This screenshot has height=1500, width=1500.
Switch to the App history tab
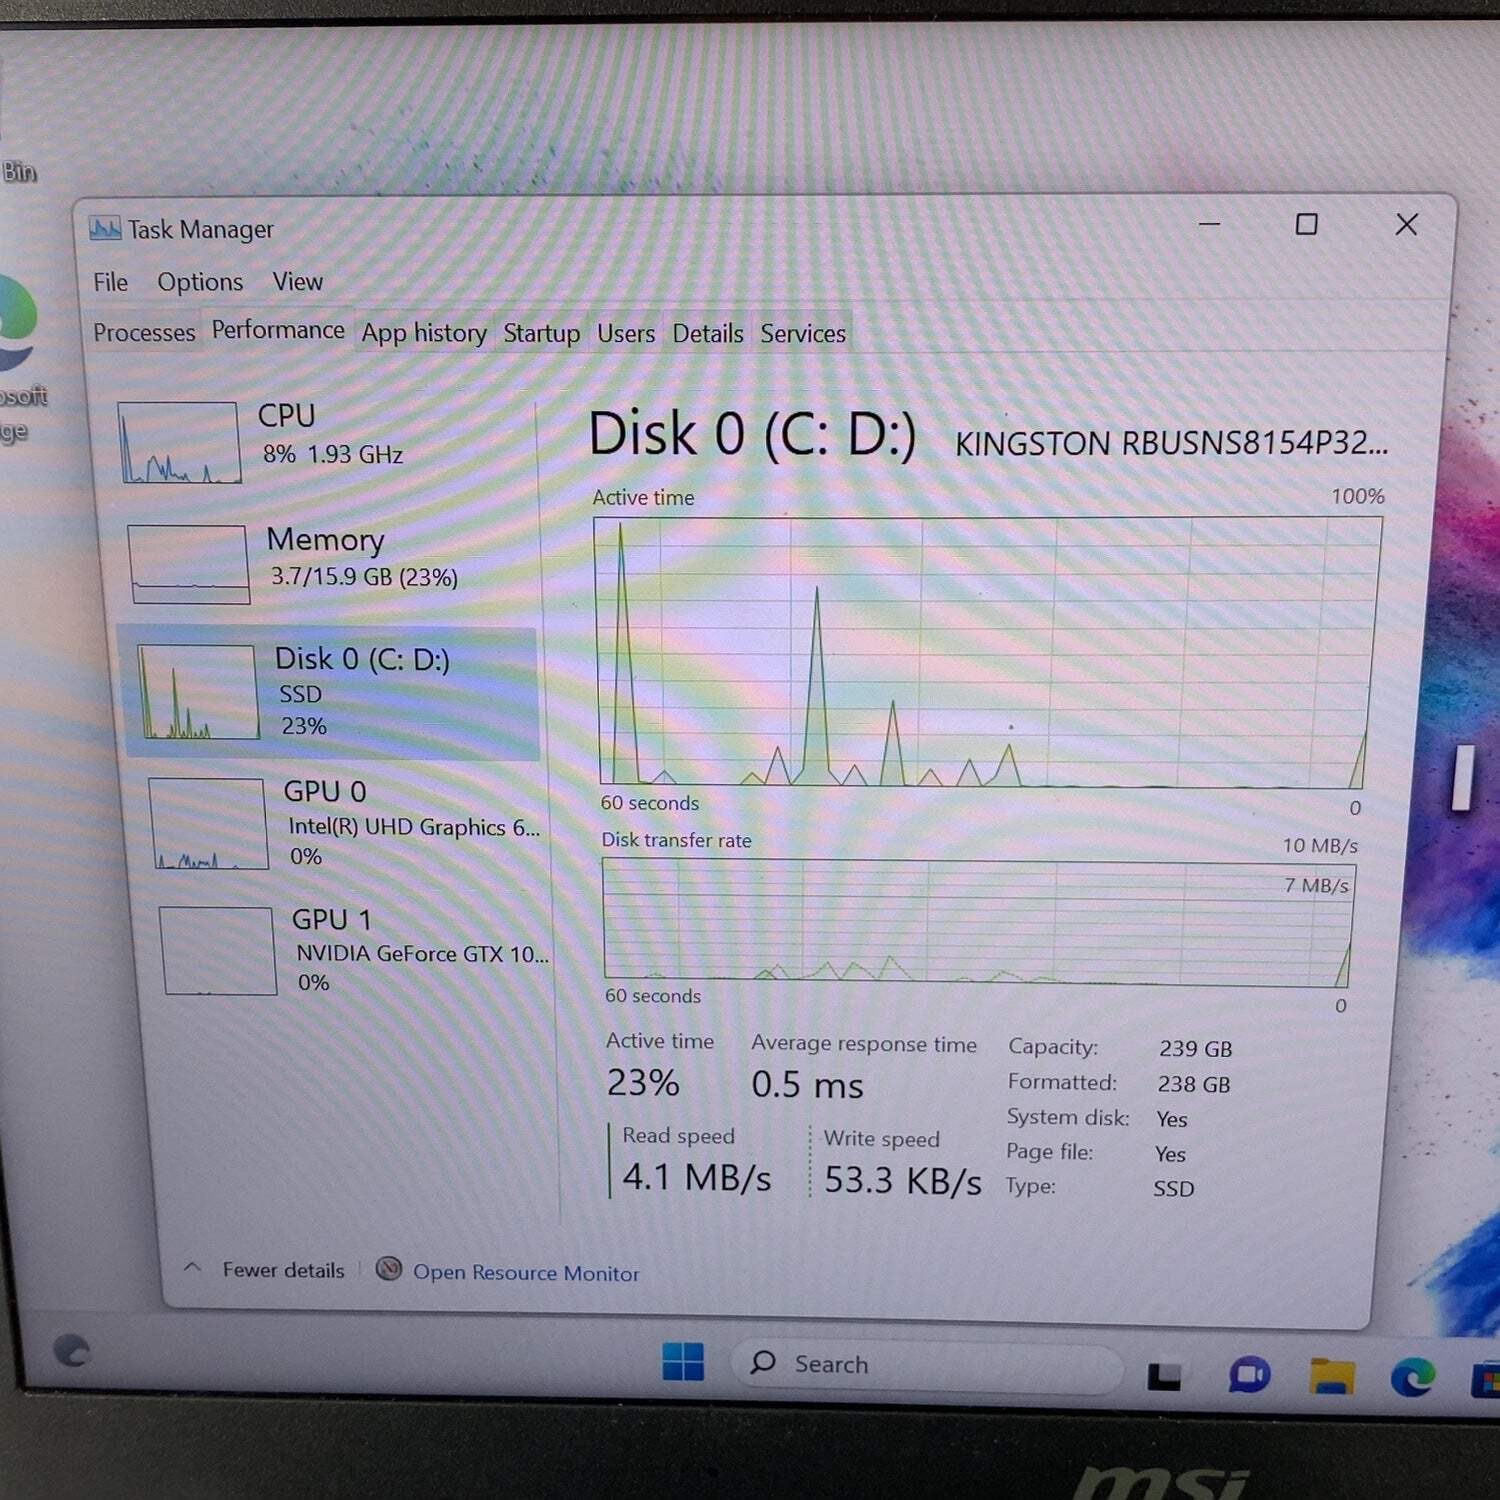pos(424,333)
